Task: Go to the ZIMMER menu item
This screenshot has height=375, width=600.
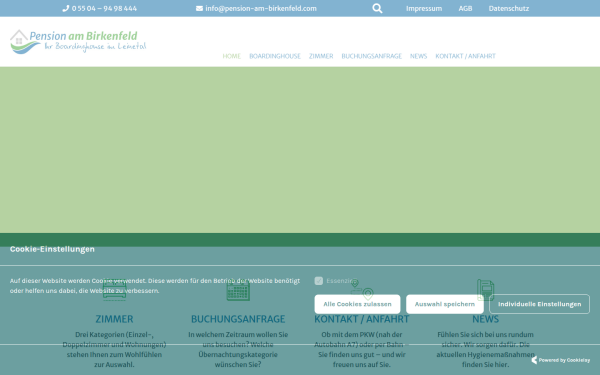Action: tap(321, 56)
